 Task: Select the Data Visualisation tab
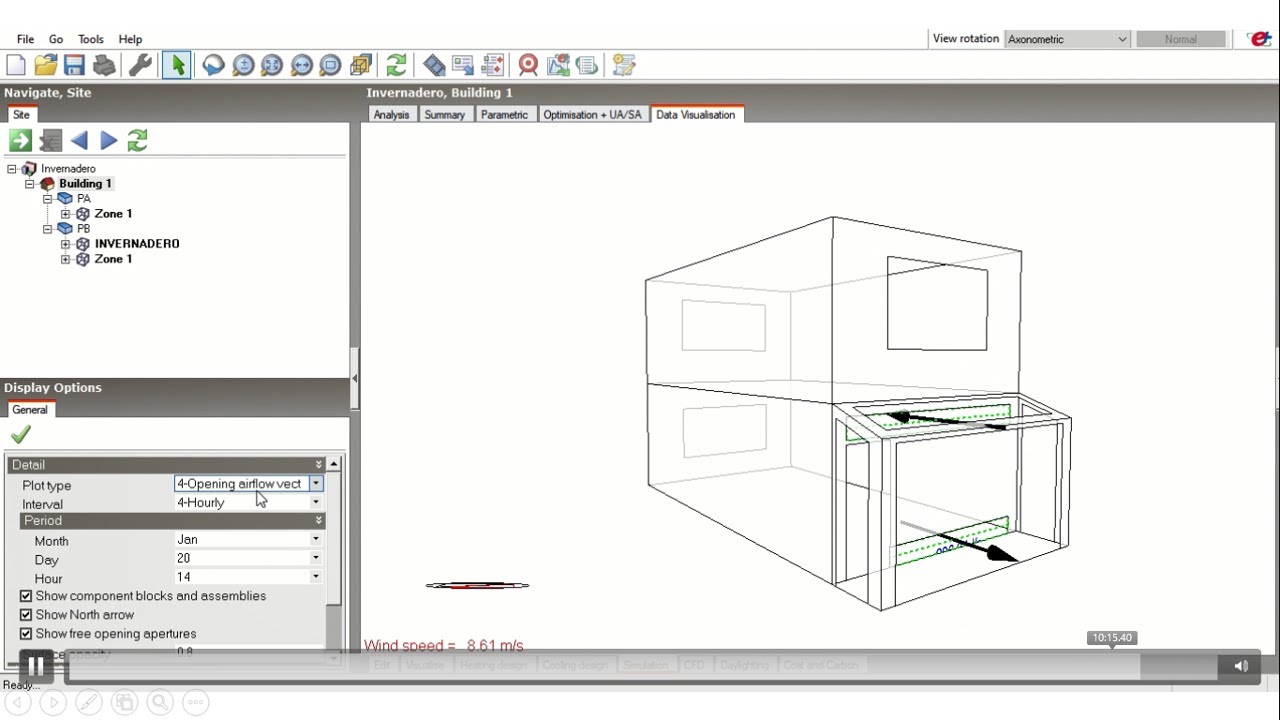695,115
